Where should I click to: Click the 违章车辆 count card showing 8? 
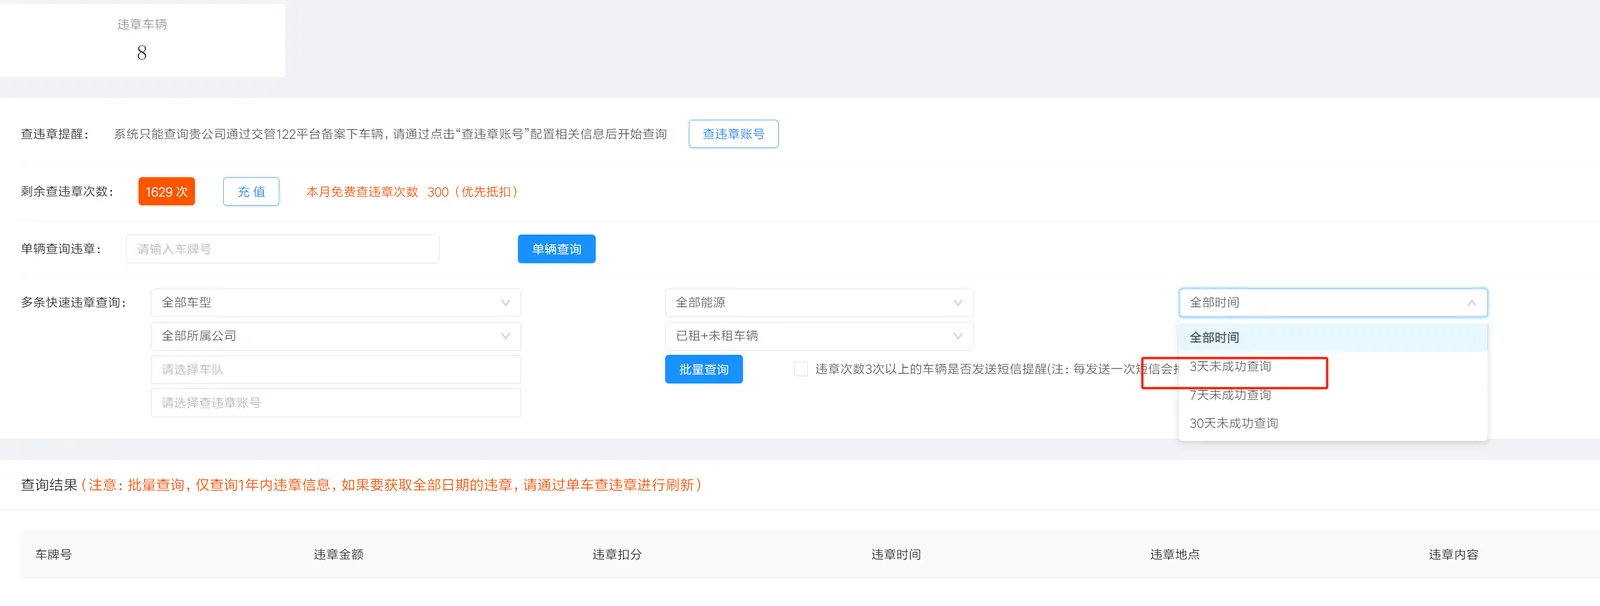142,40
